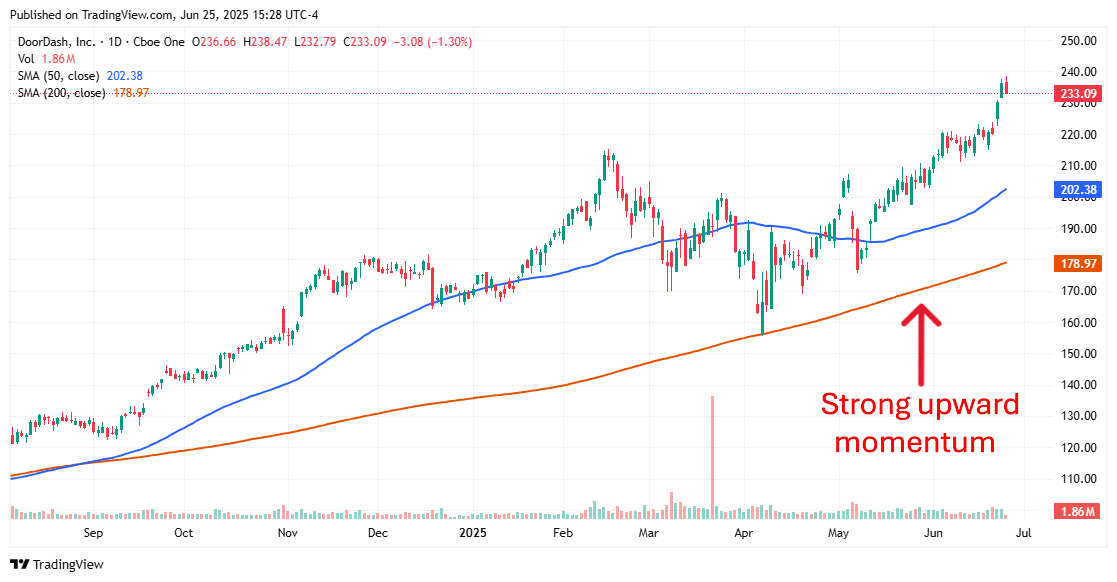The height and width of the screenshot is (582, 1117).
Task: Click the 160.00 price axis label
Action: pos(1079,322)
